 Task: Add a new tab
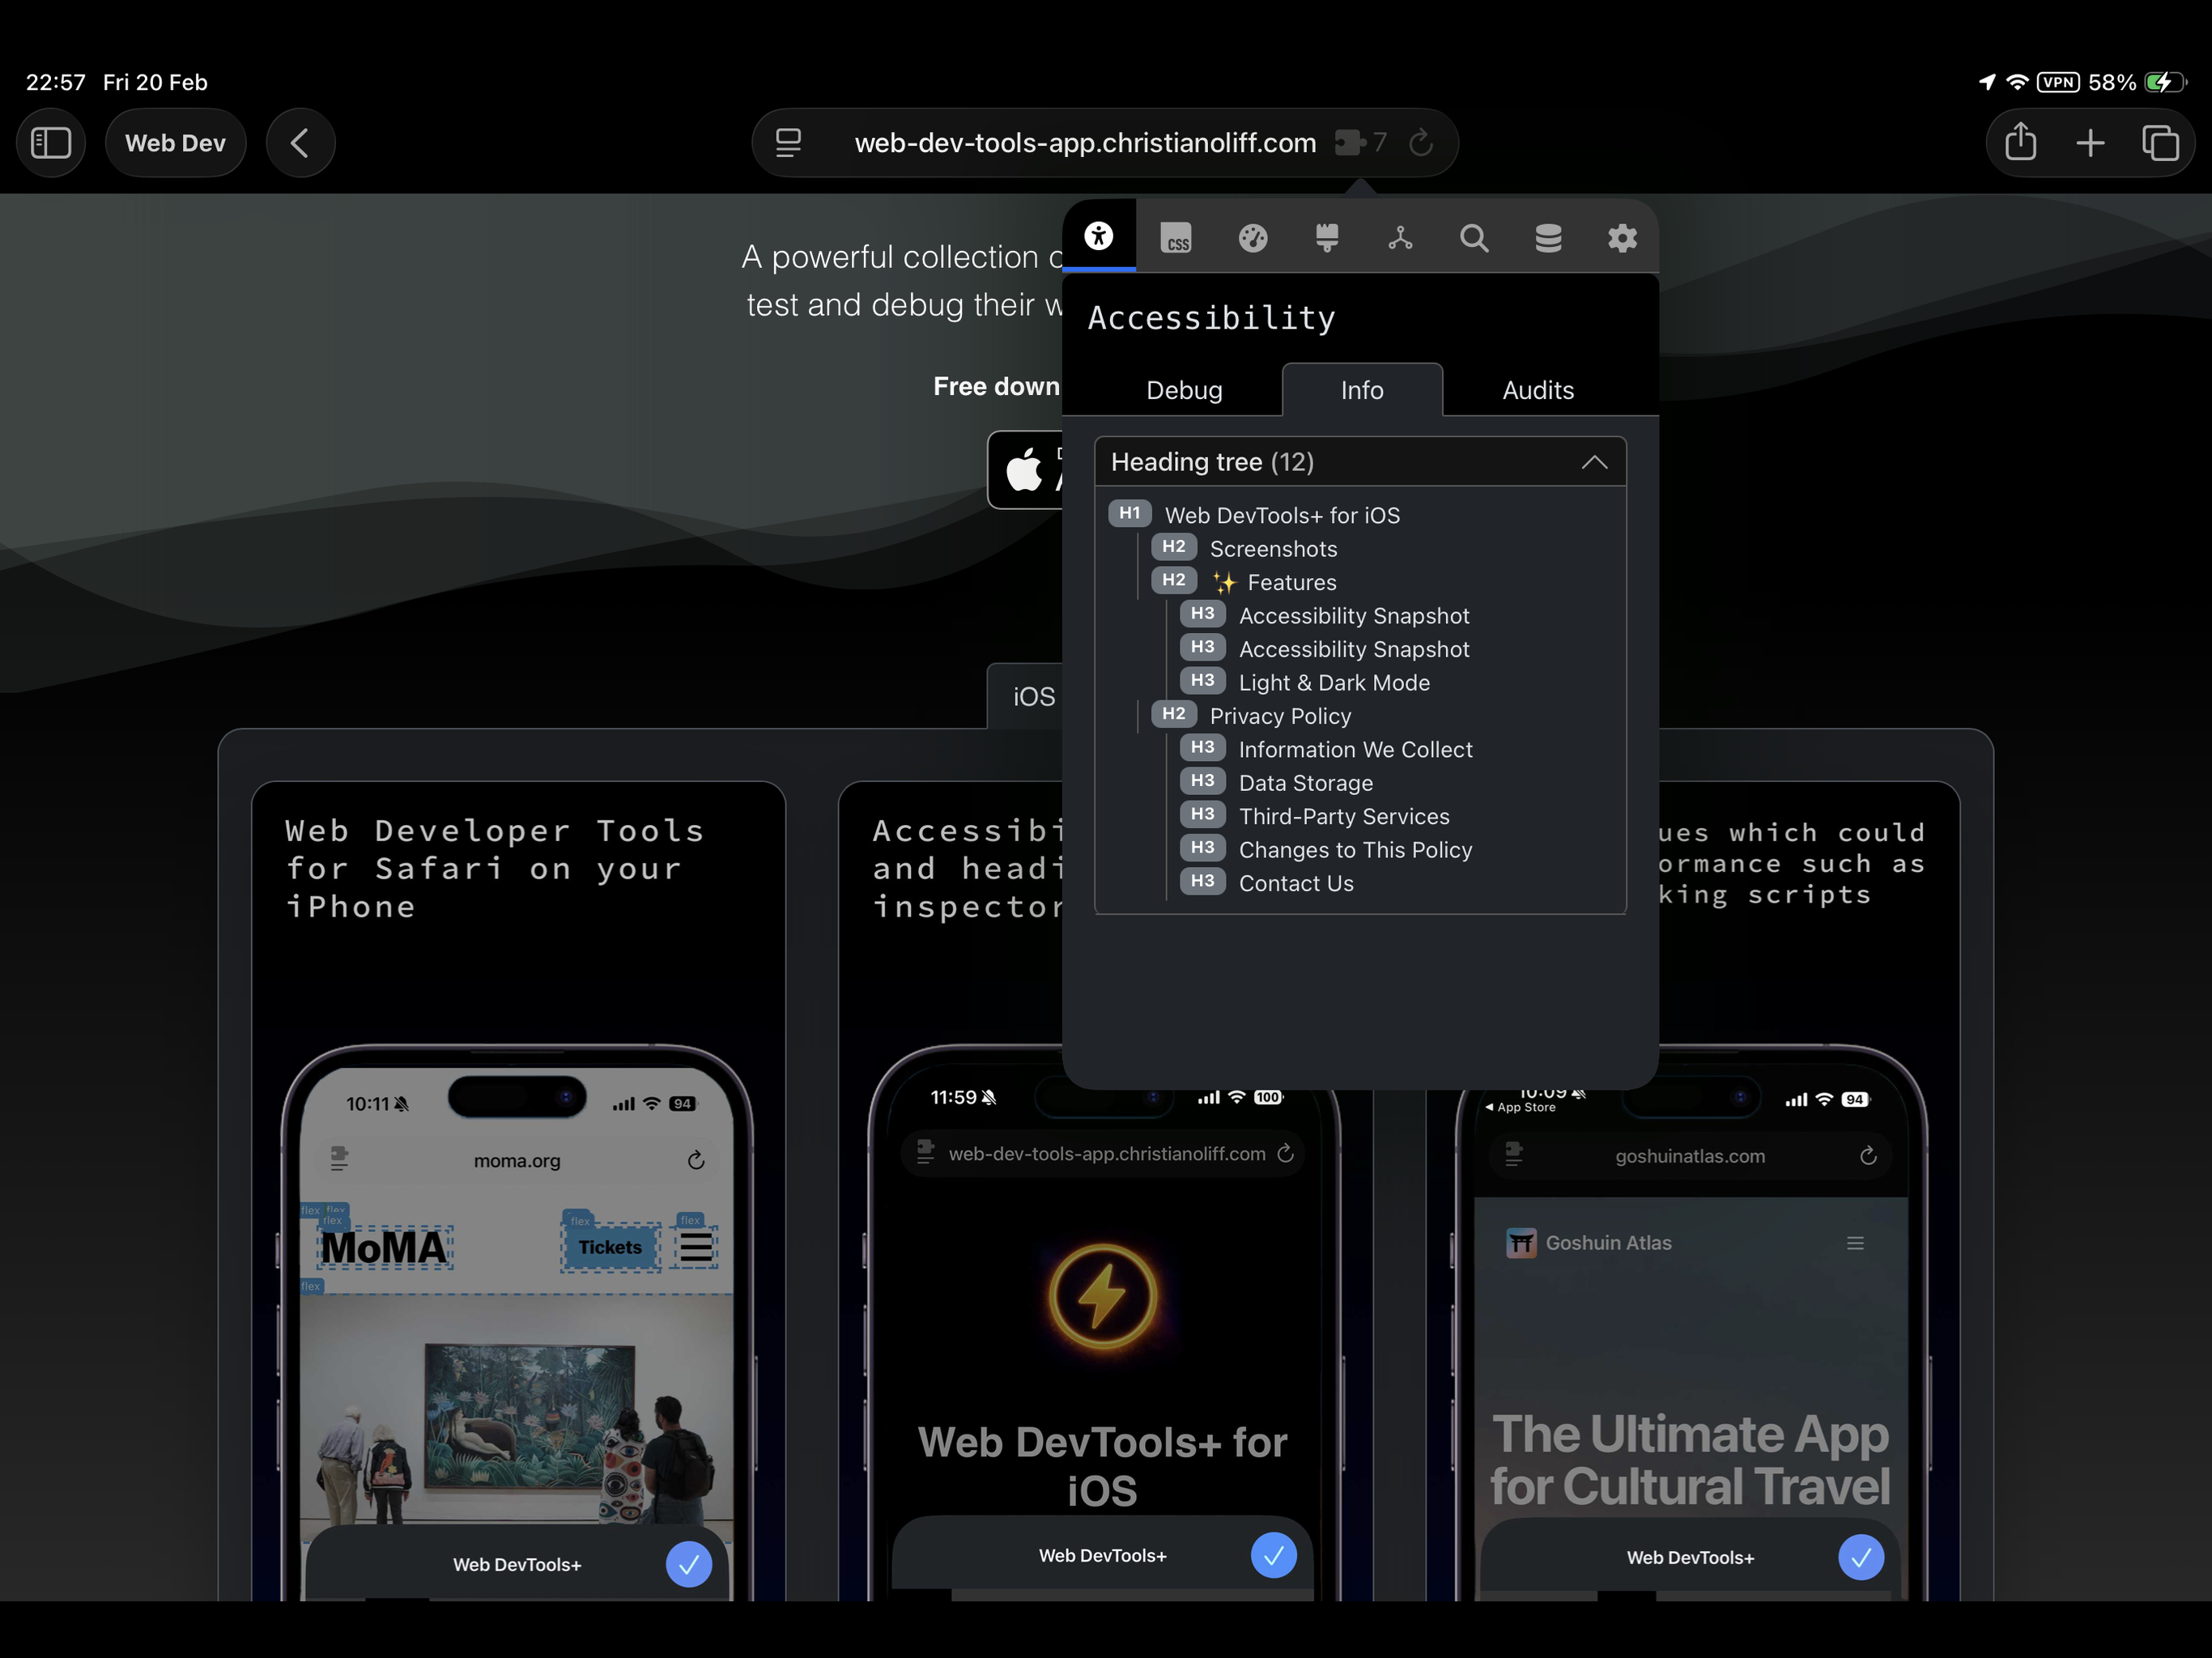tap(2090, 143)
